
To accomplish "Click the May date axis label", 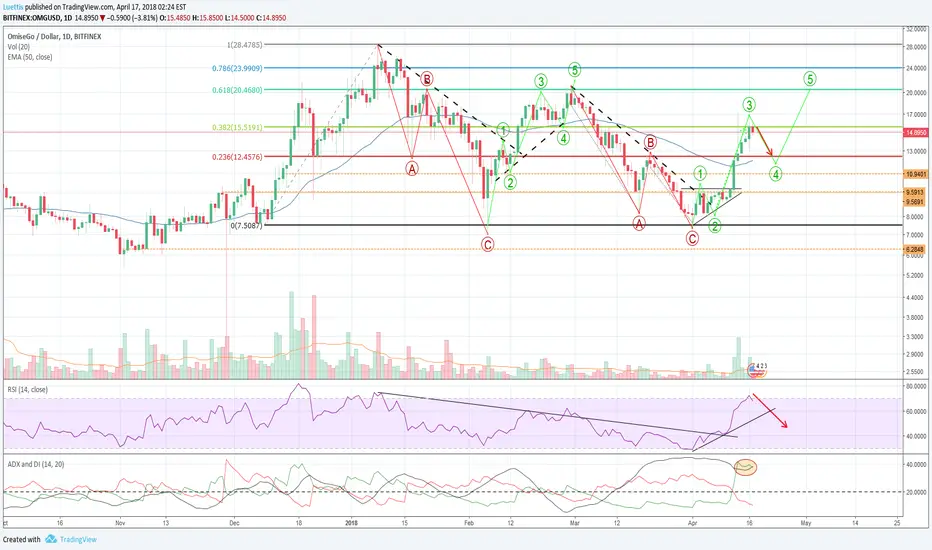I will point(806,523).
